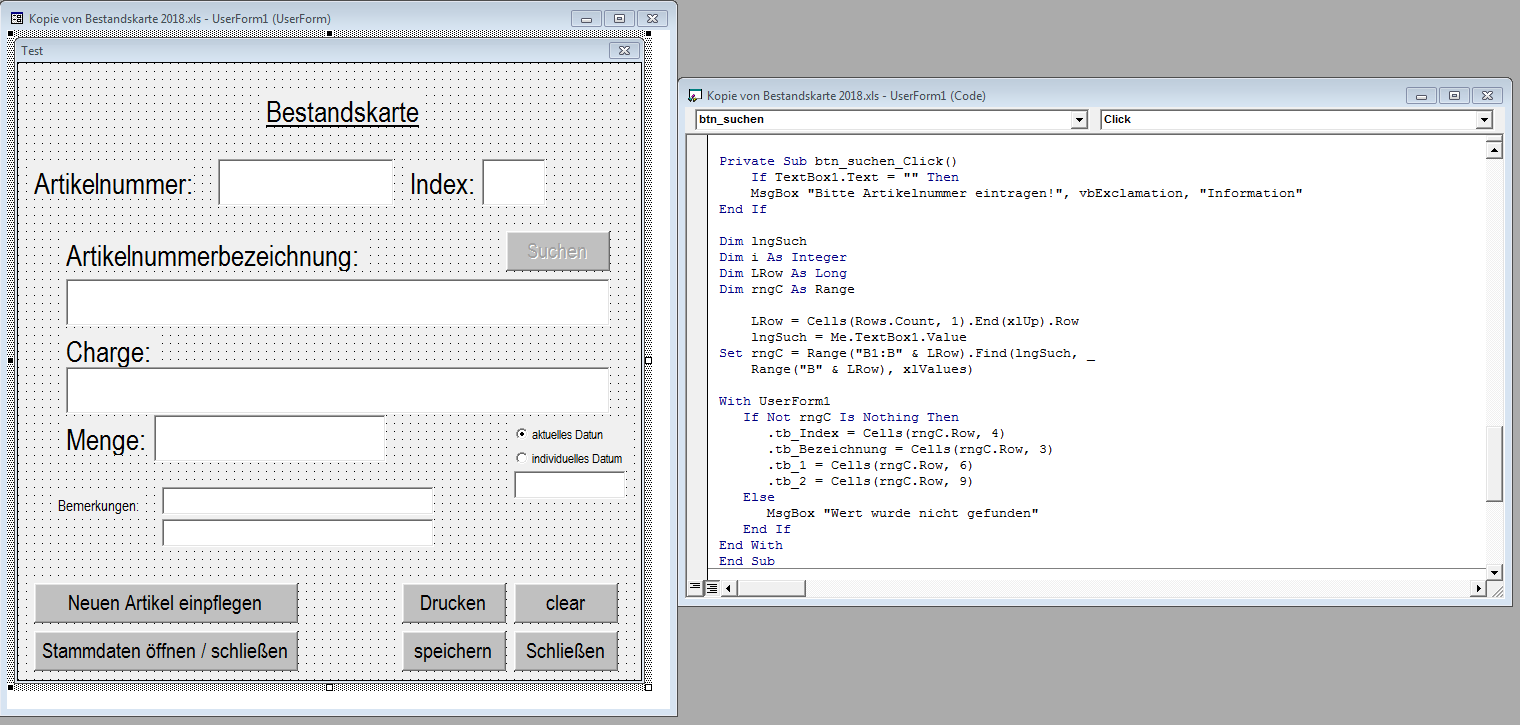The width and height of the screenshot is (1520, 725).
Task: Click the code window title bar icon
Action: pos(695,96)
